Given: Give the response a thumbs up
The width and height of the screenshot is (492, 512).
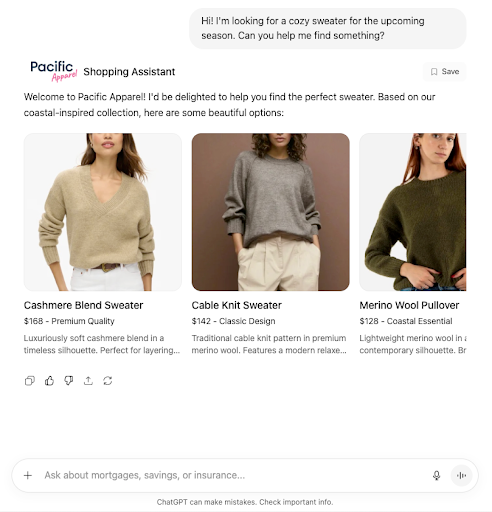Looking at the screenshot, I should (x=49, y=381).
